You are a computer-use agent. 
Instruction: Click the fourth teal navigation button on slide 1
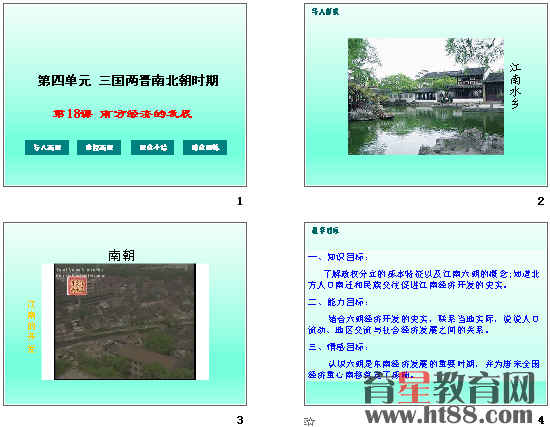click(x=205, y=147)
